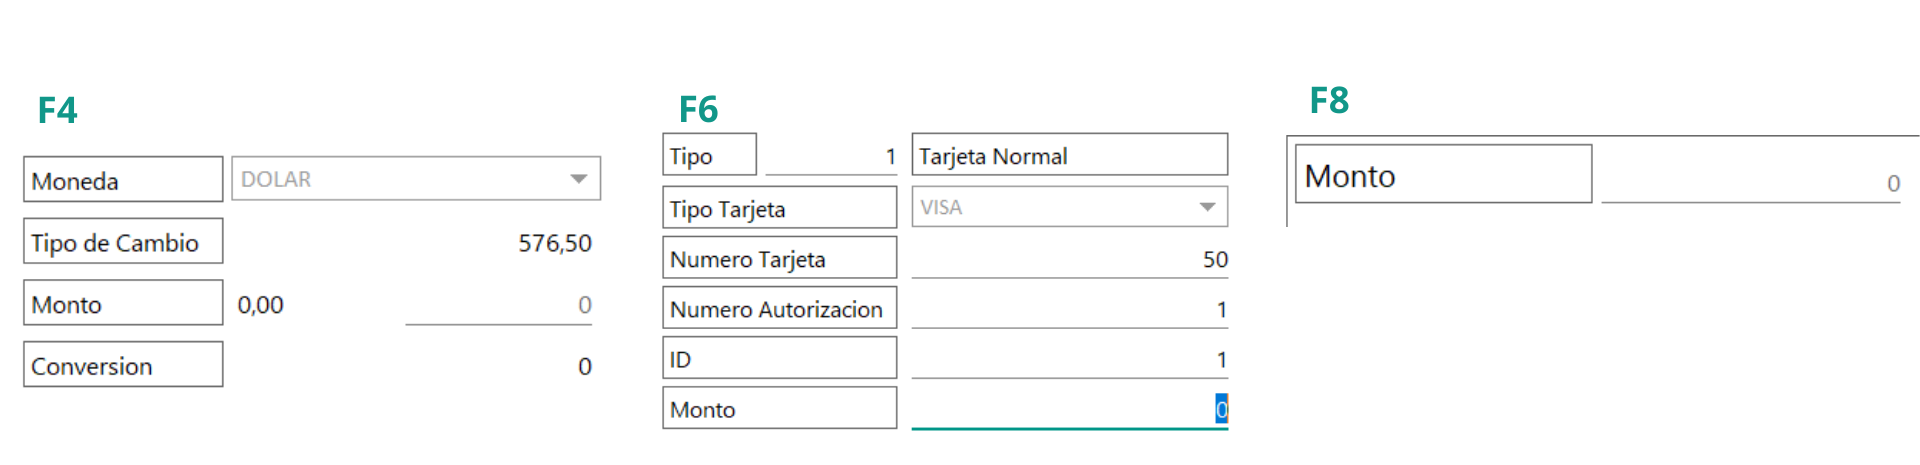Click the F4 Monto input field

[x=497, y=305]
